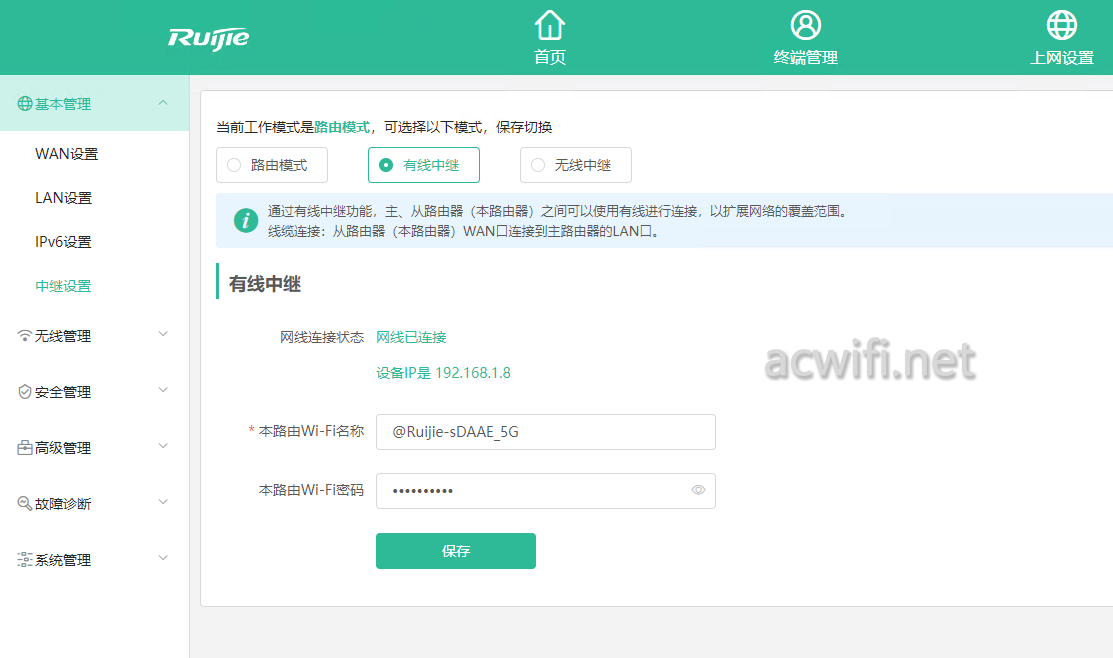Open the 系统管理 menu label
1113x658 pixels.
(x=62, y=560)
